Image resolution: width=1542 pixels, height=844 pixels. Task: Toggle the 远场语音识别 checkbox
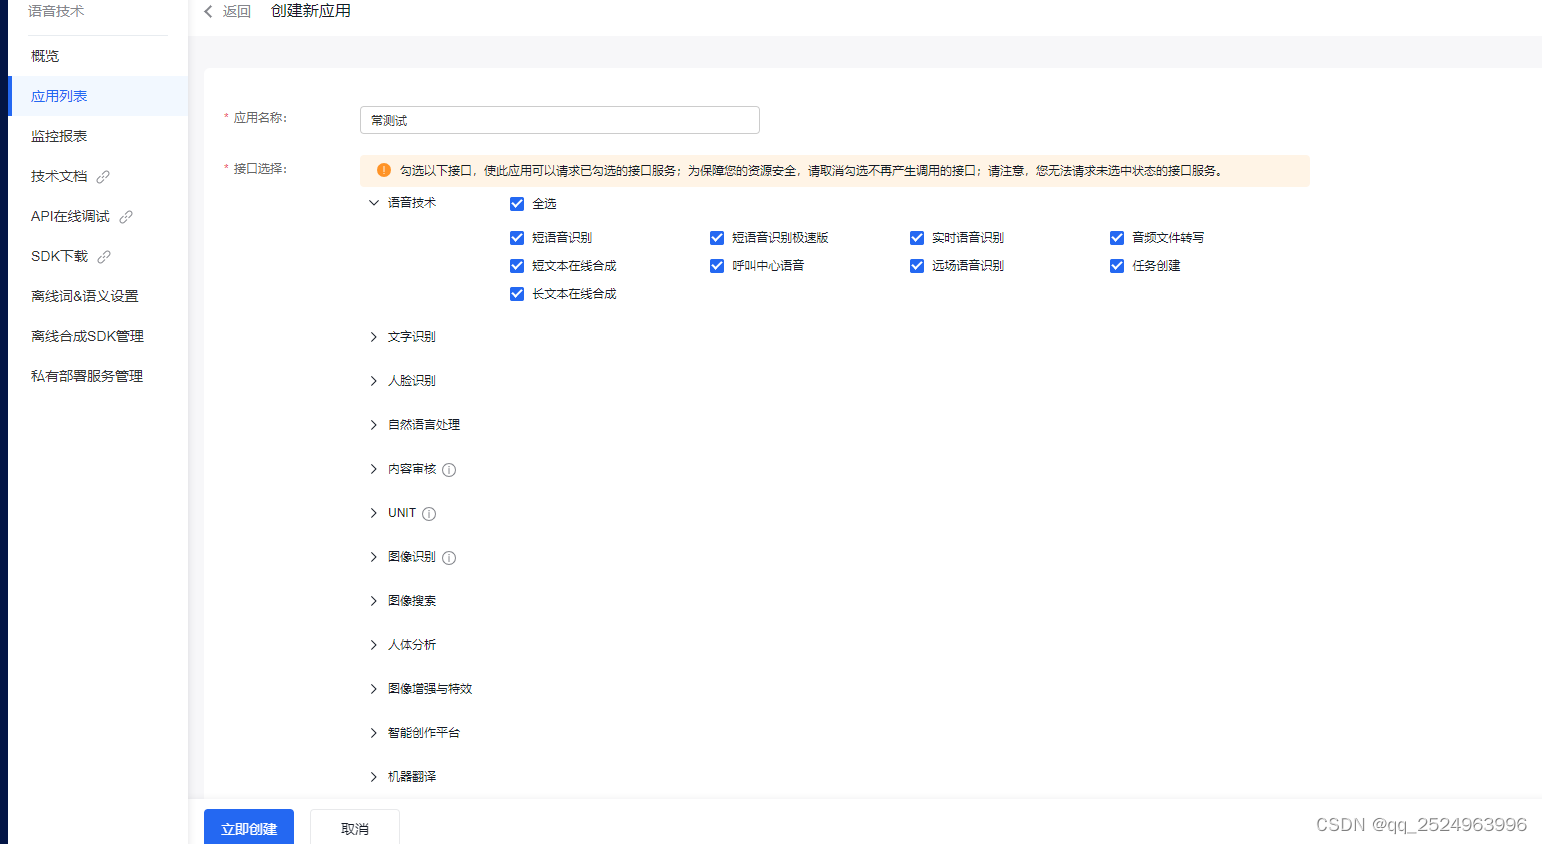click(x=917, y=266)
